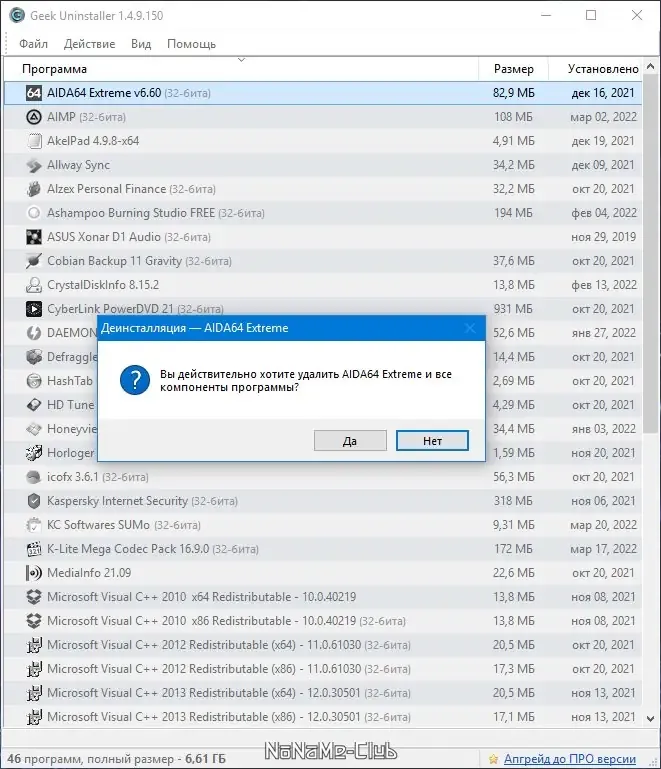Click the Honeyview icon
The image size is (661, 769).
[34, 429]
